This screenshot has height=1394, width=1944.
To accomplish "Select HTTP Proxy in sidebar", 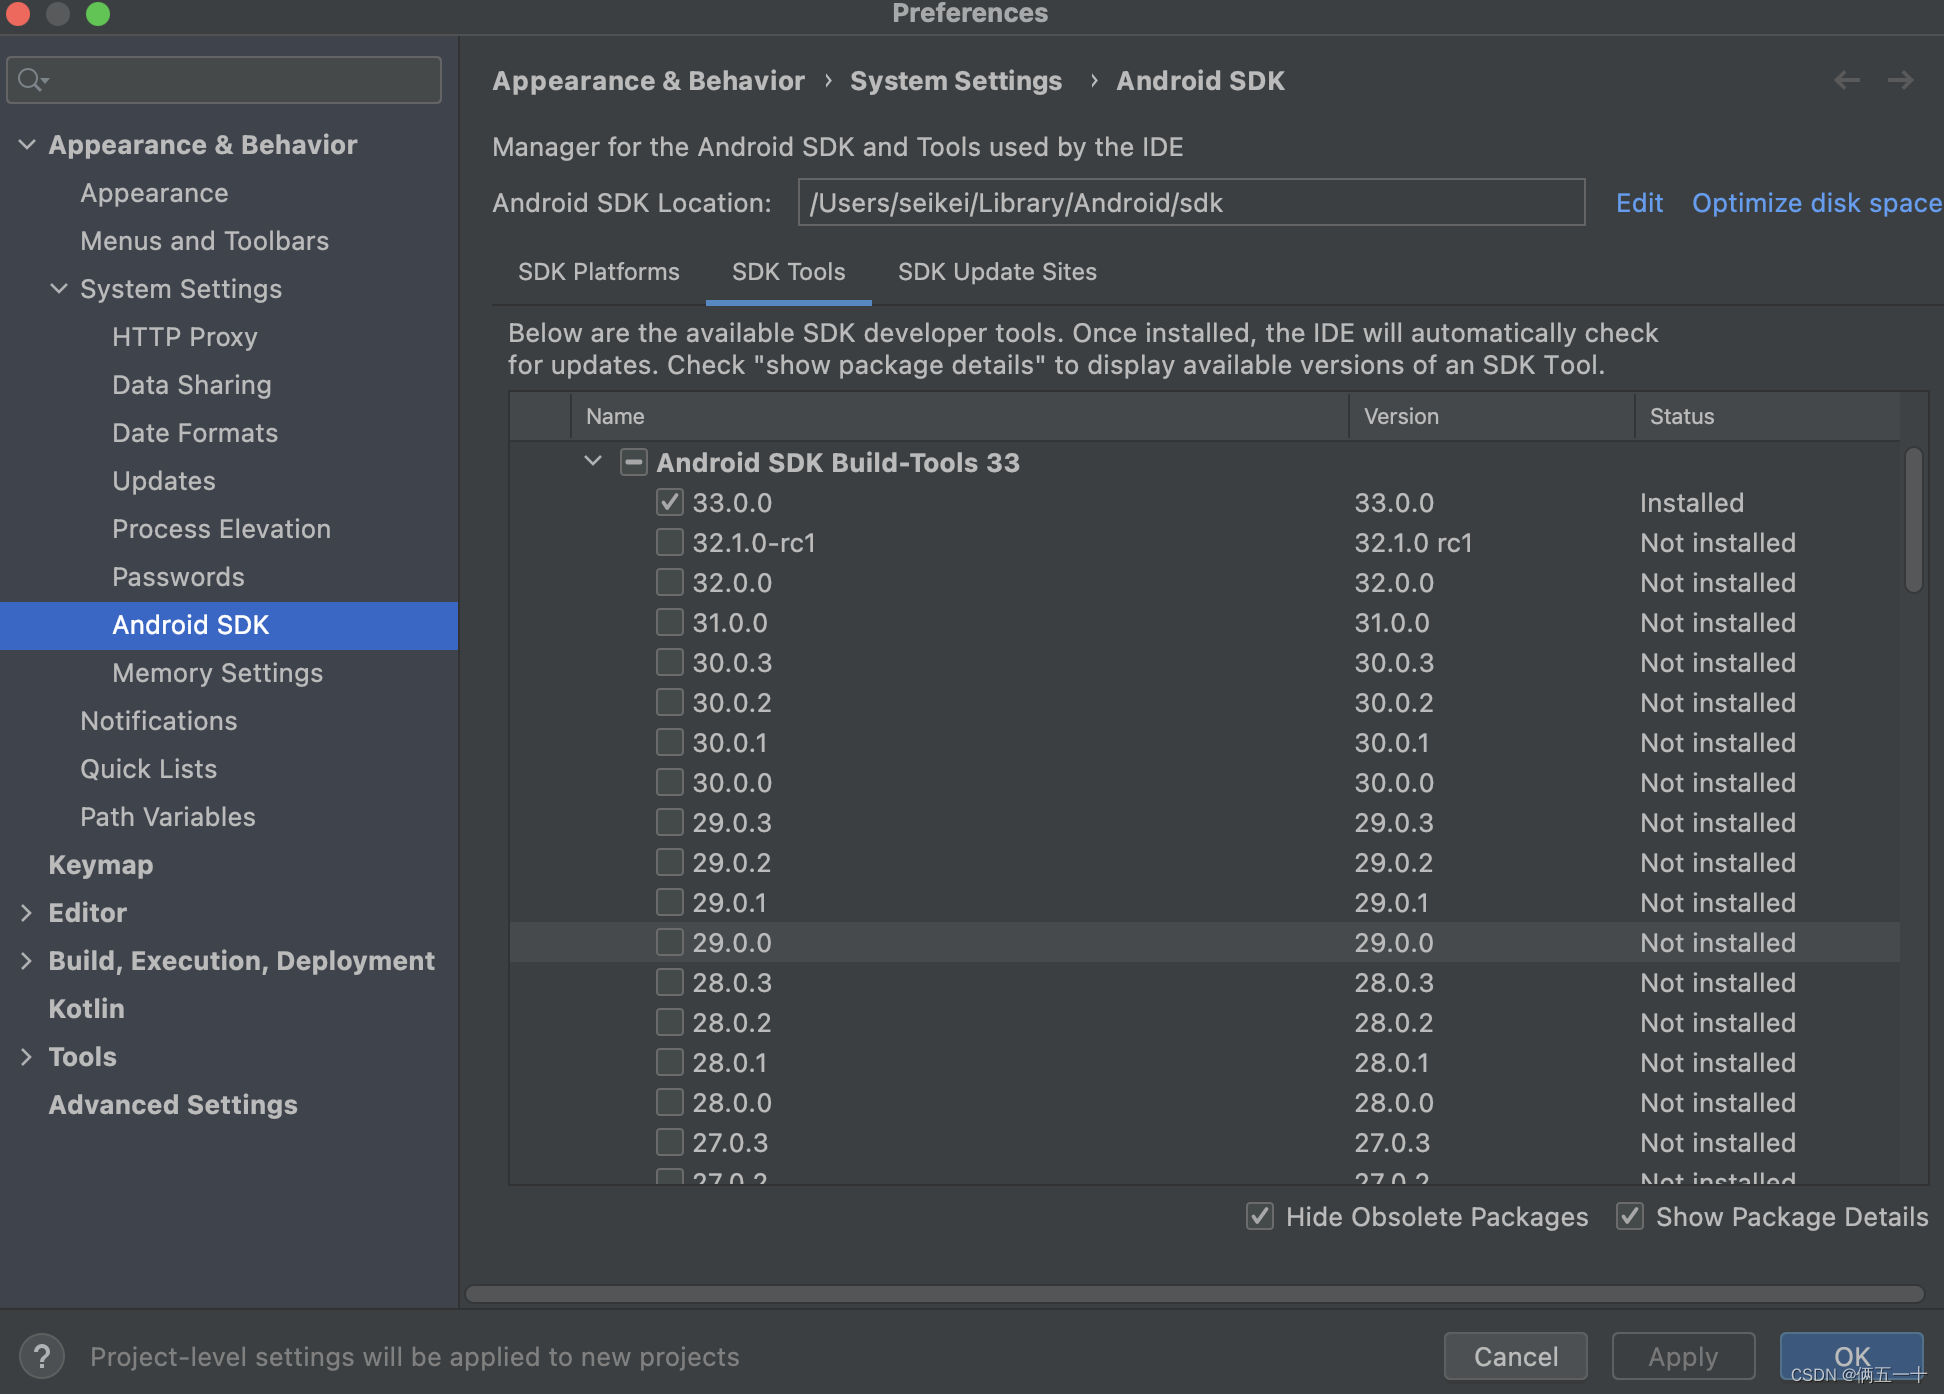I will (x=184, y=335).
